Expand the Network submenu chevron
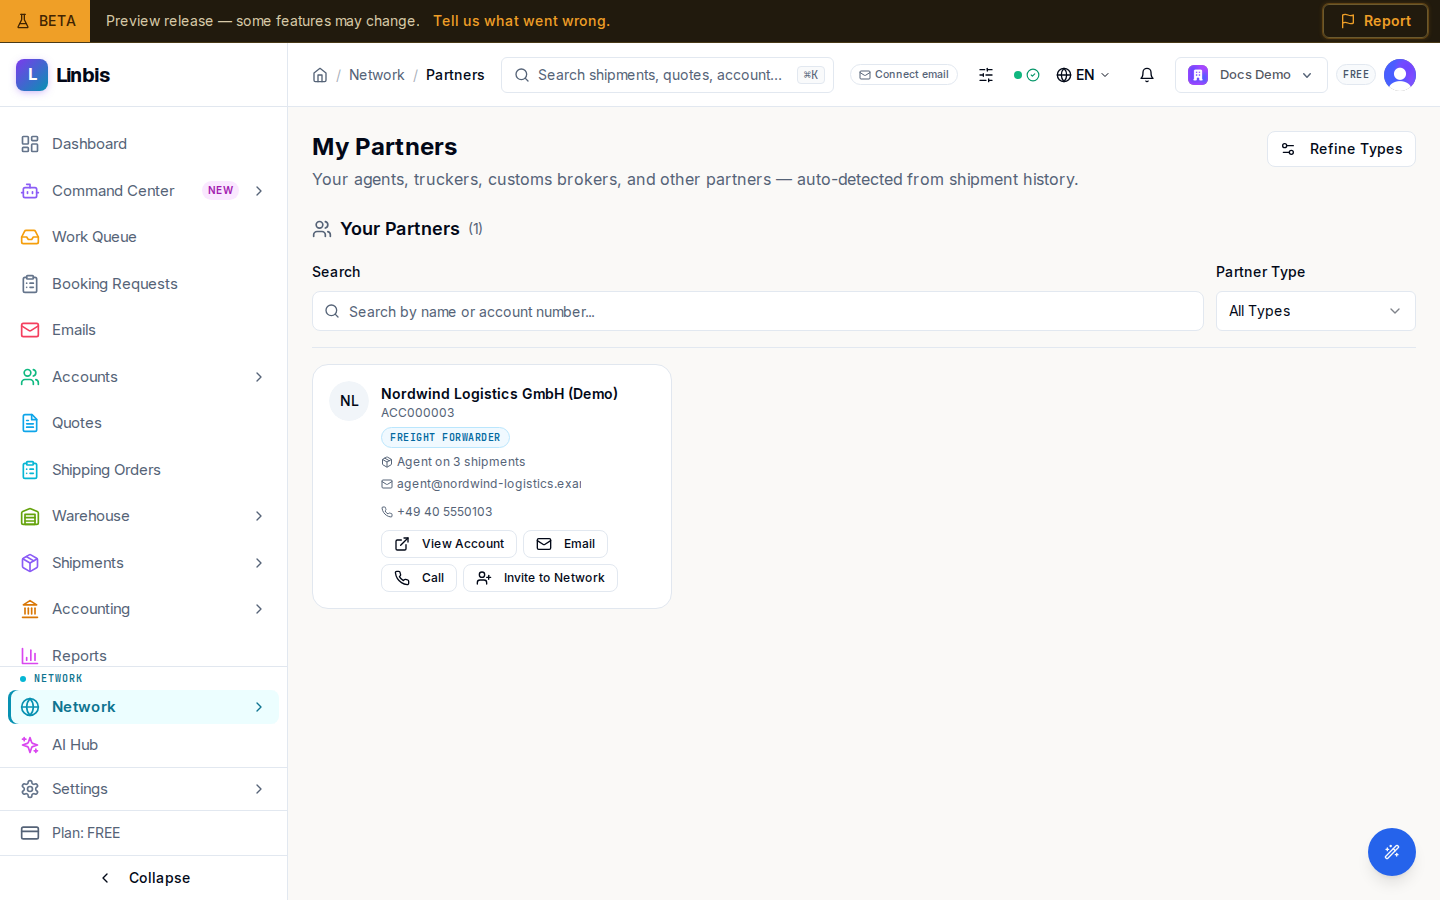1440x900 pixels. pyautogui.click(x=259, y=707)
